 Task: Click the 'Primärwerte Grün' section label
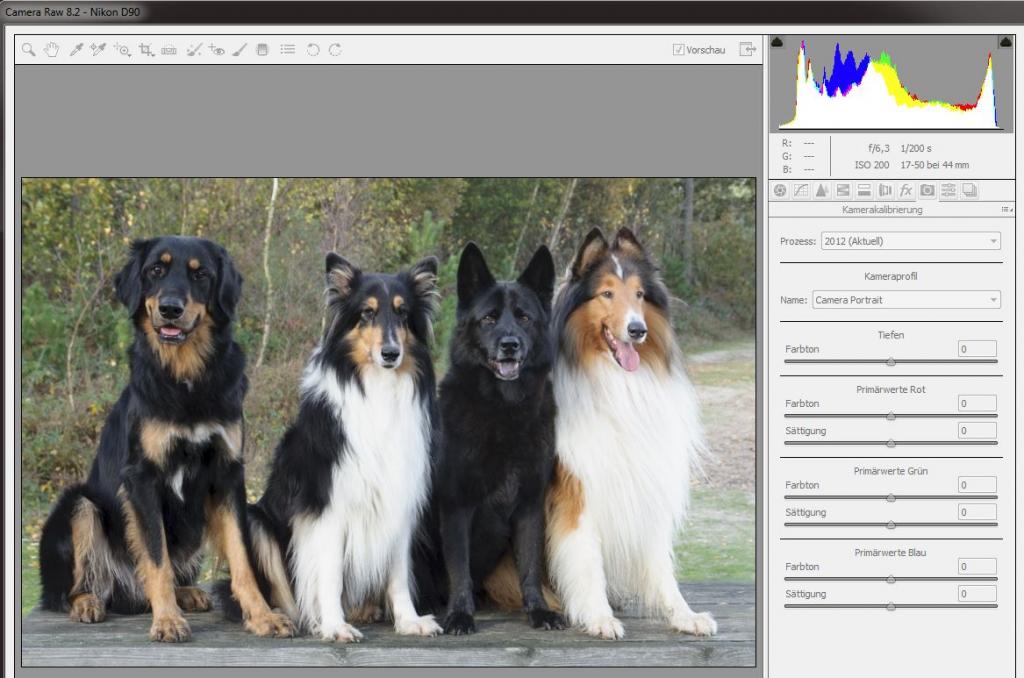(891, 471)
